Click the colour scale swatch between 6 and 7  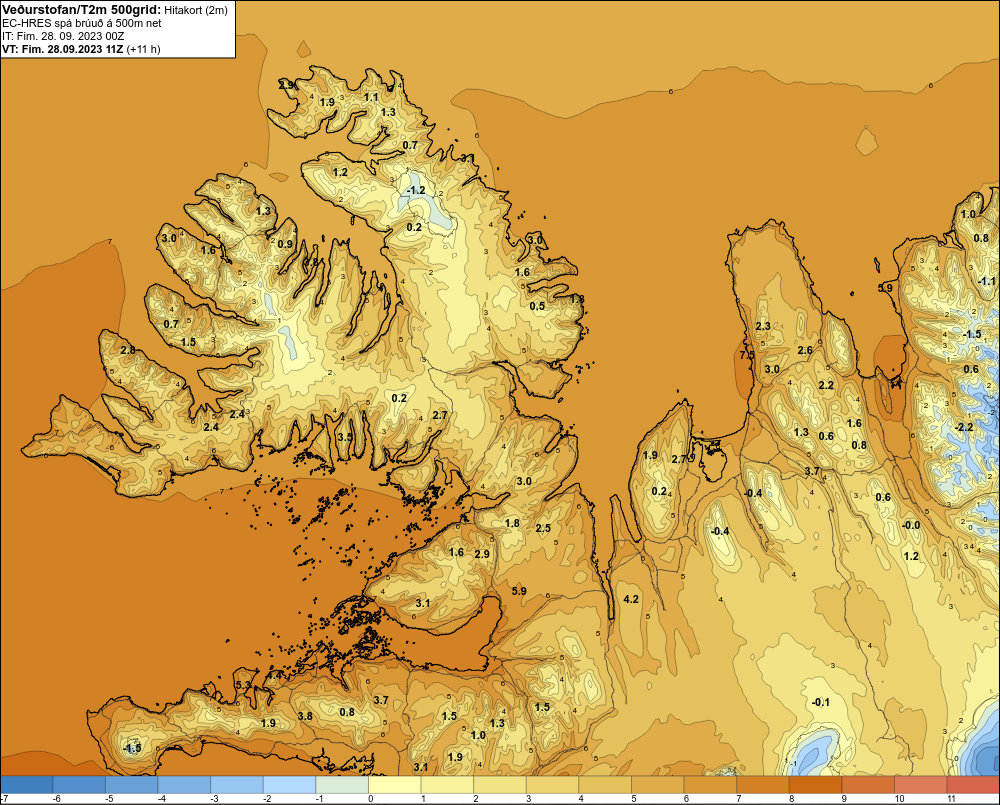coord(710,785)
